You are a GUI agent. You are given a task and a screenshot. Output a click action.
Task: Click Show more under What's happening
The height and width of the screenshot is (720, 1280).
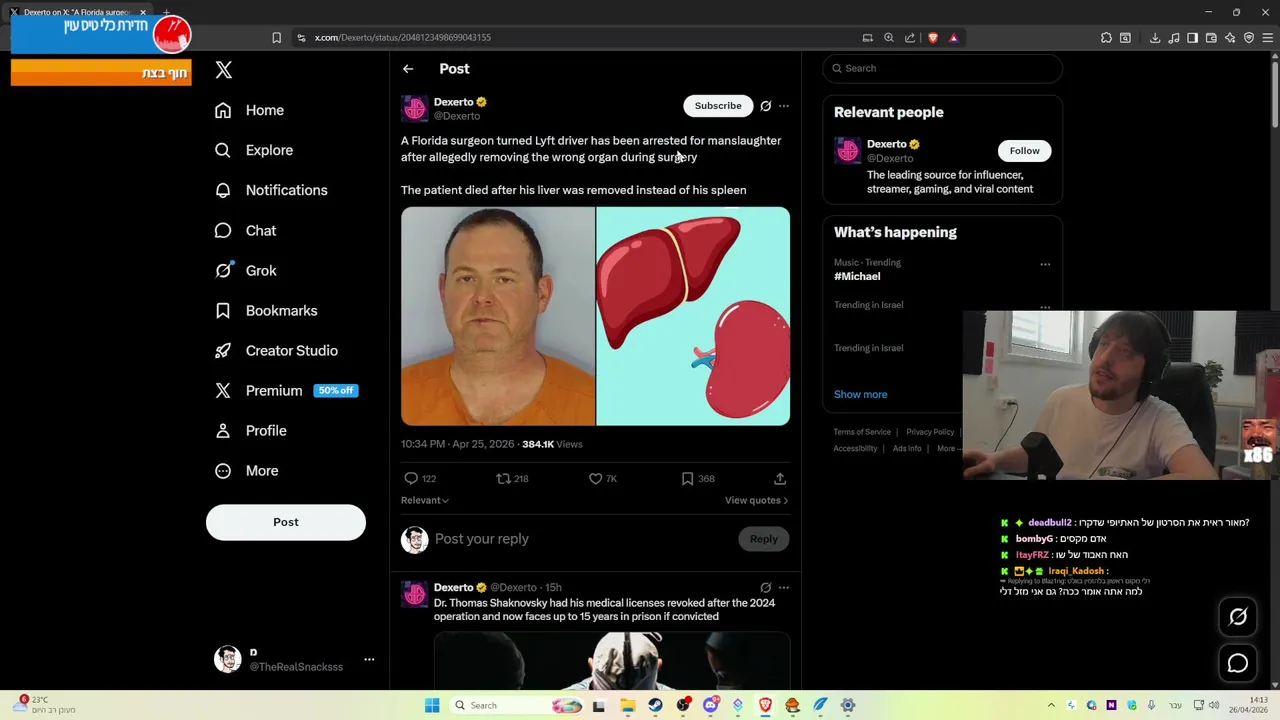pyautogui.click(x=861, y=395)
